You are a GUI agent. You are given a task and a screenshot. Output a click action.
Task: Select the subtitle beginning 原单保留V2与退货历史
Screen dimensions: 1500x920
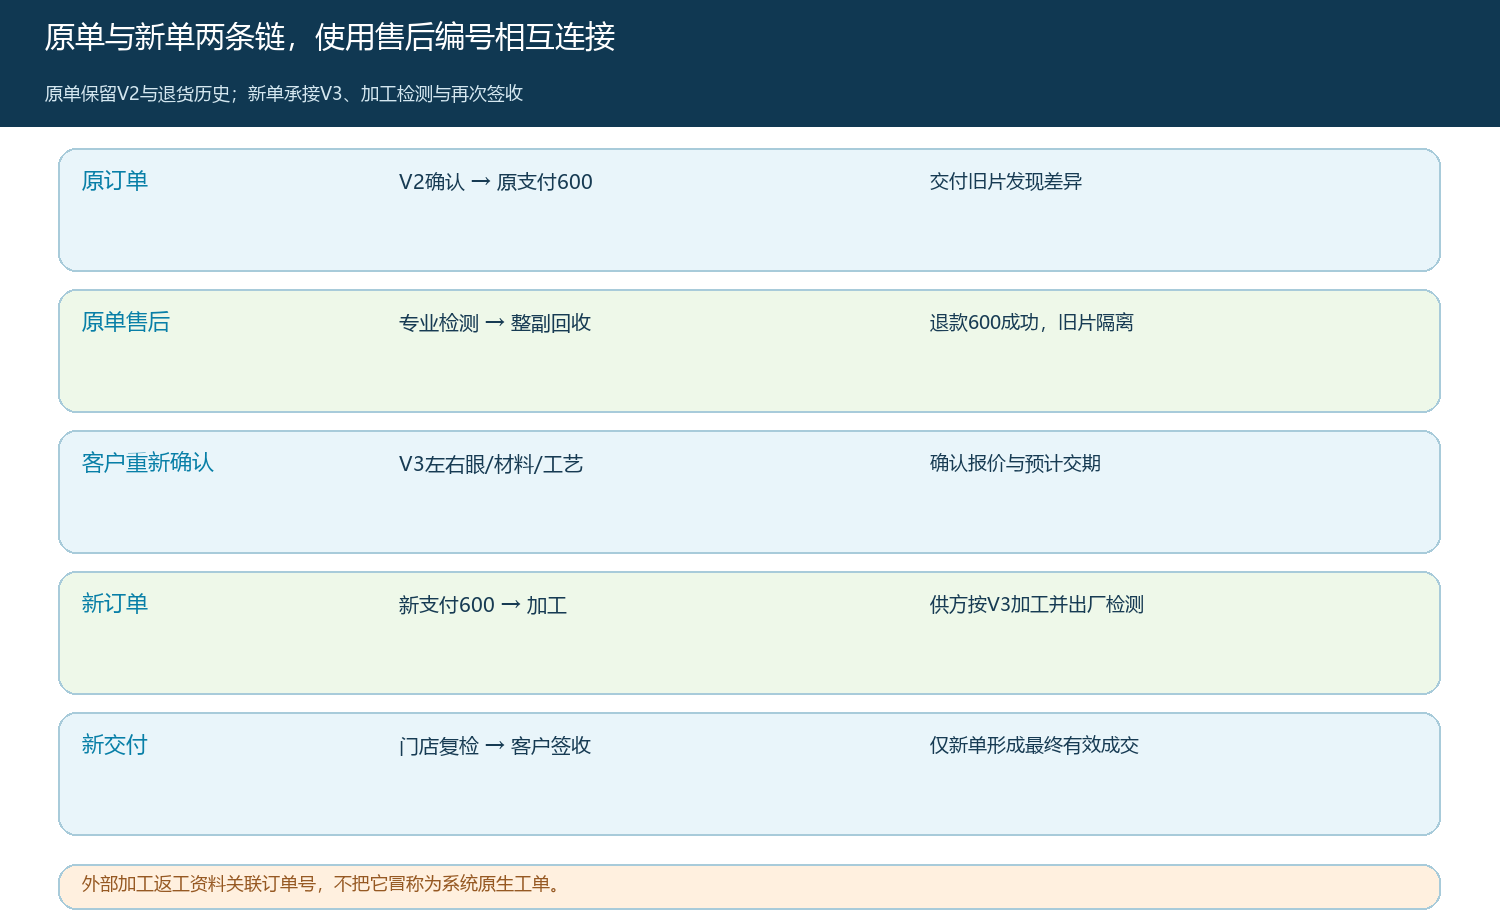[284, 94]
